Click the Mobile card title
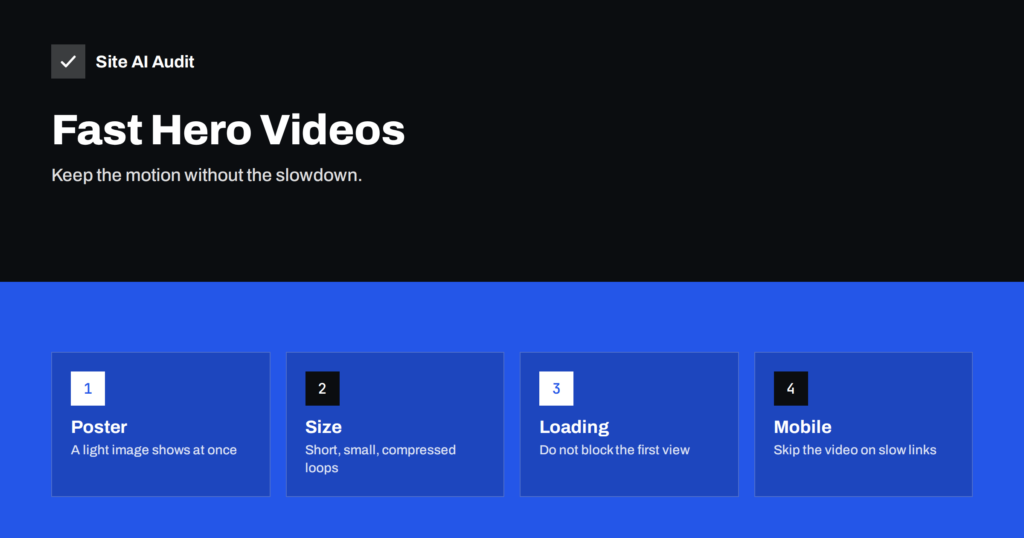 802,427
